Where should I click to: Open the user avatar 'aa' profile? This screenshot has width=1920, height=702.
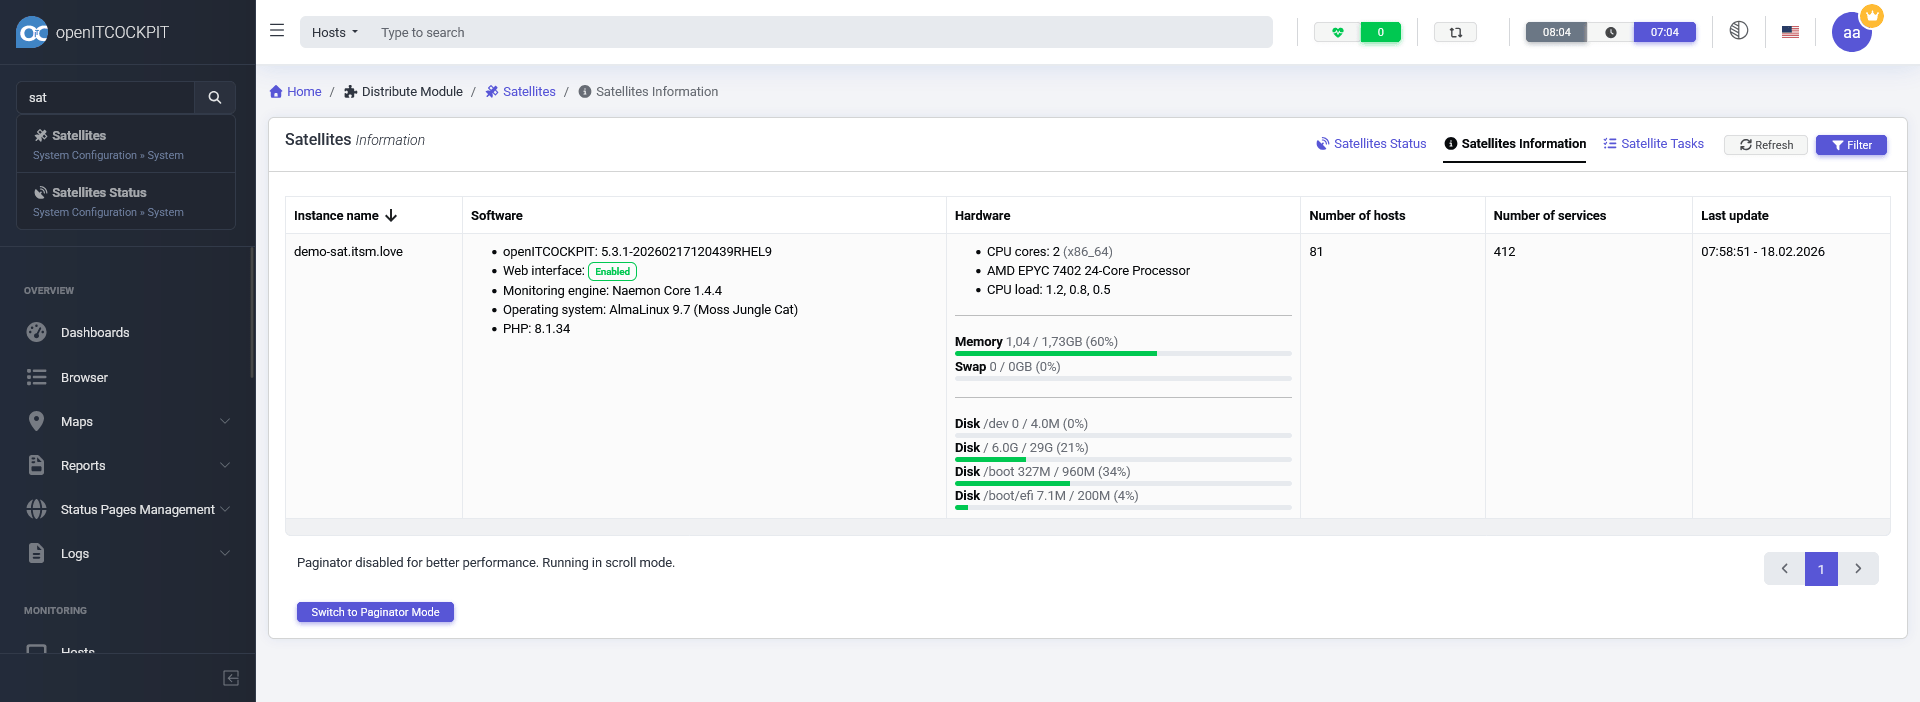1851,33
